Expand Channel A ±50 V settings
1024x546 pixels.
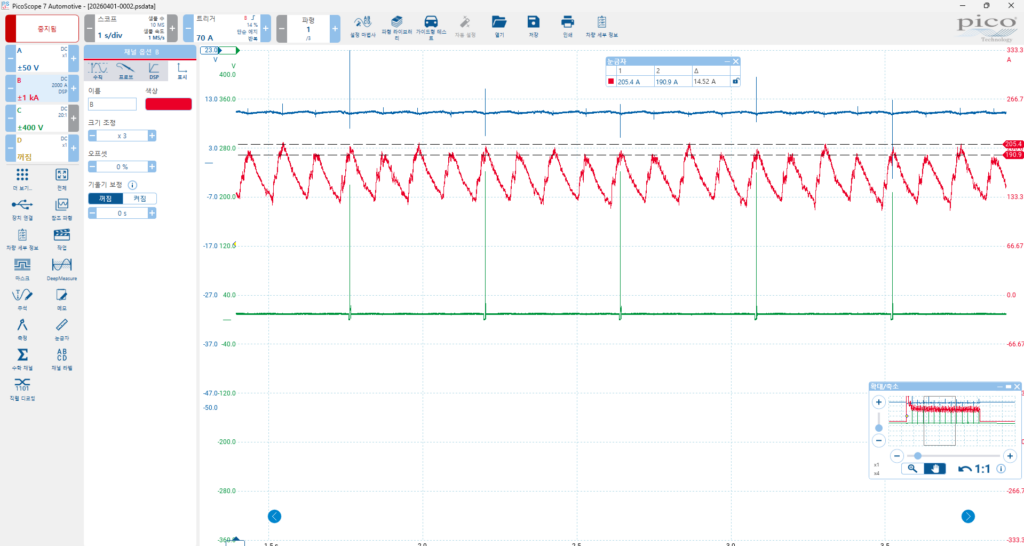(x=40, y=59)
